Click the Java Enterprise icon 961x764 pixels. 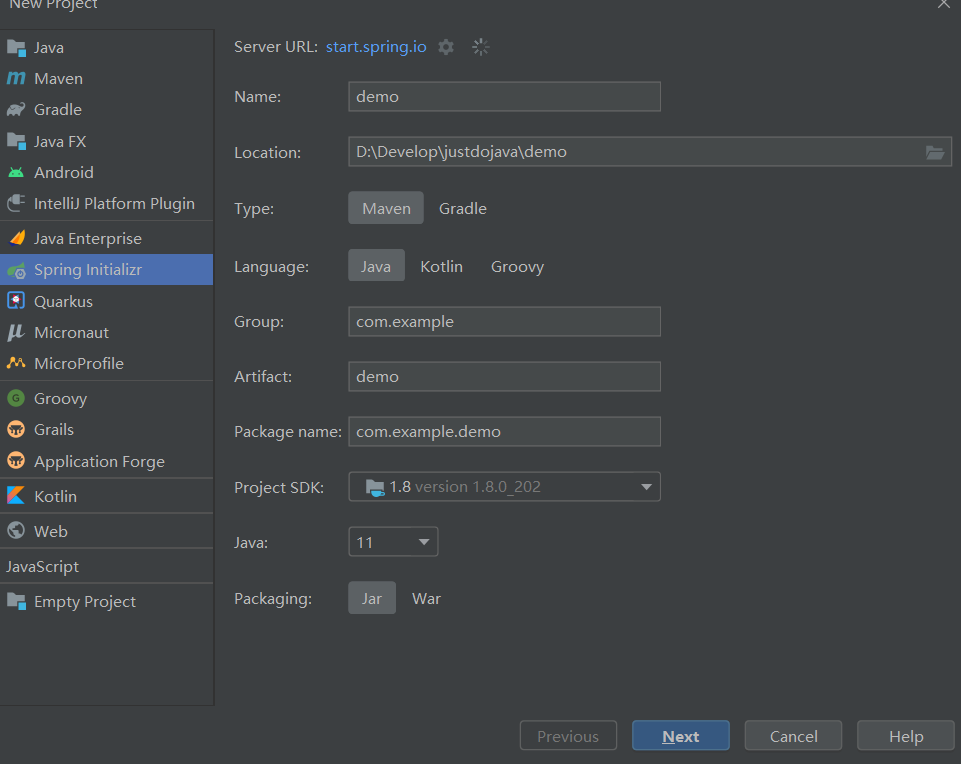[x=17, y=238]
